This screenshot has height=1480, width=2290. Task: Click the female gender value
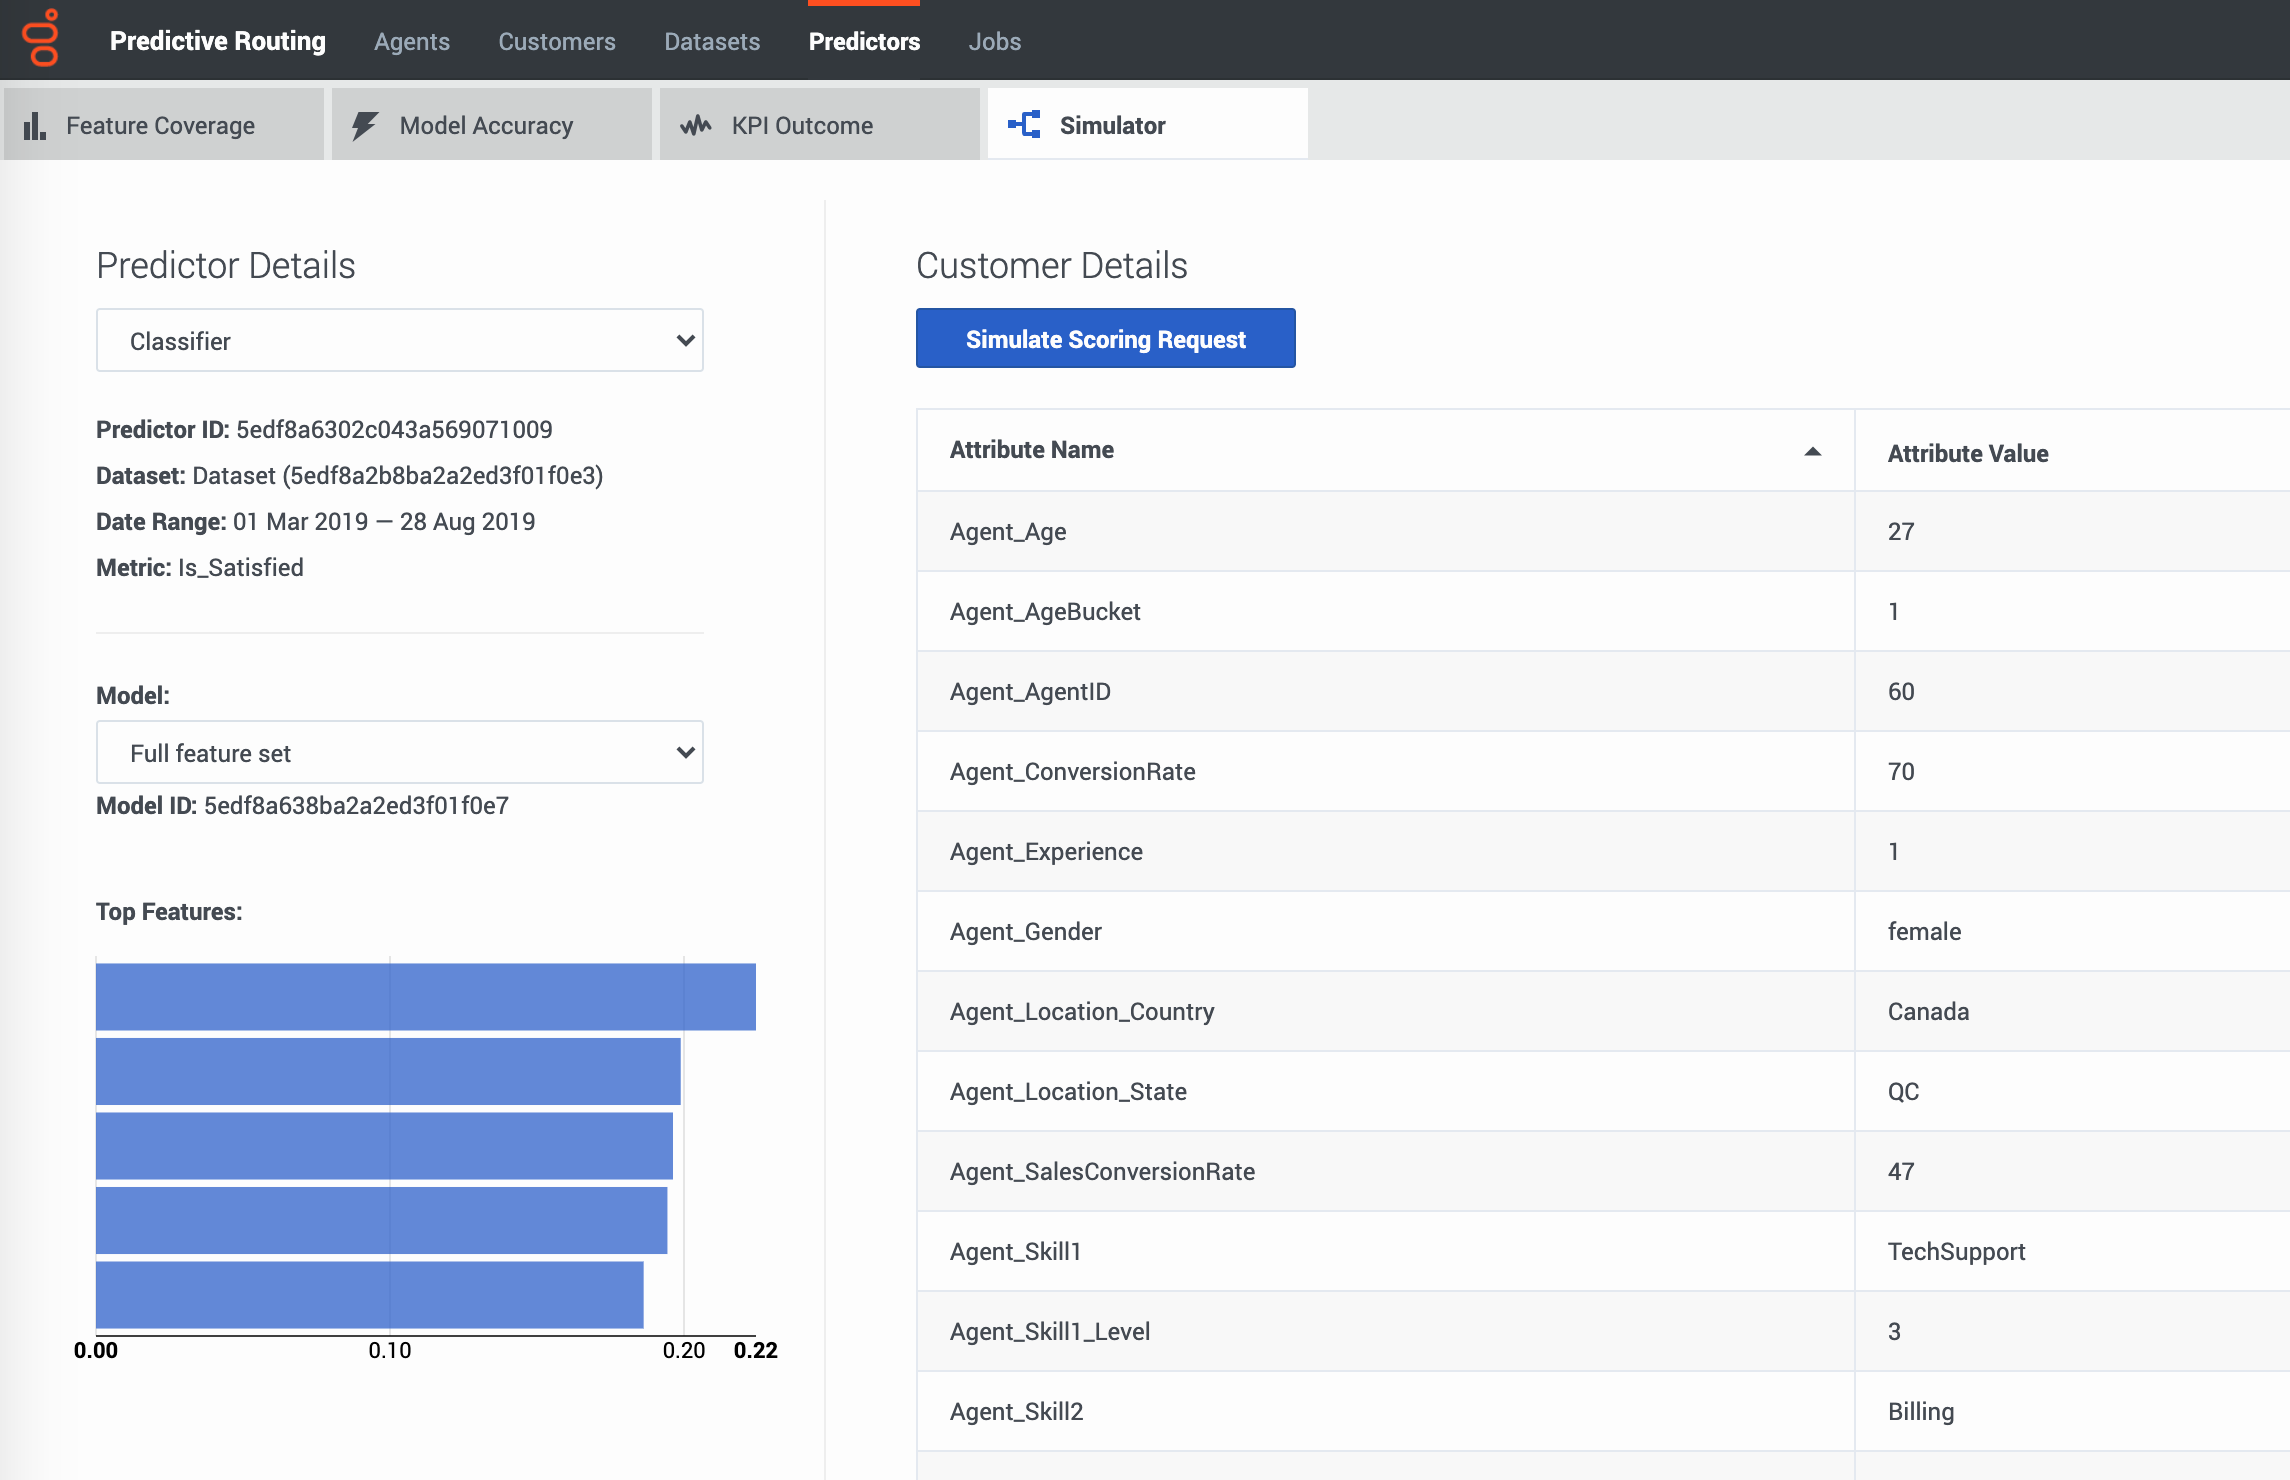tap(1924, 931)
